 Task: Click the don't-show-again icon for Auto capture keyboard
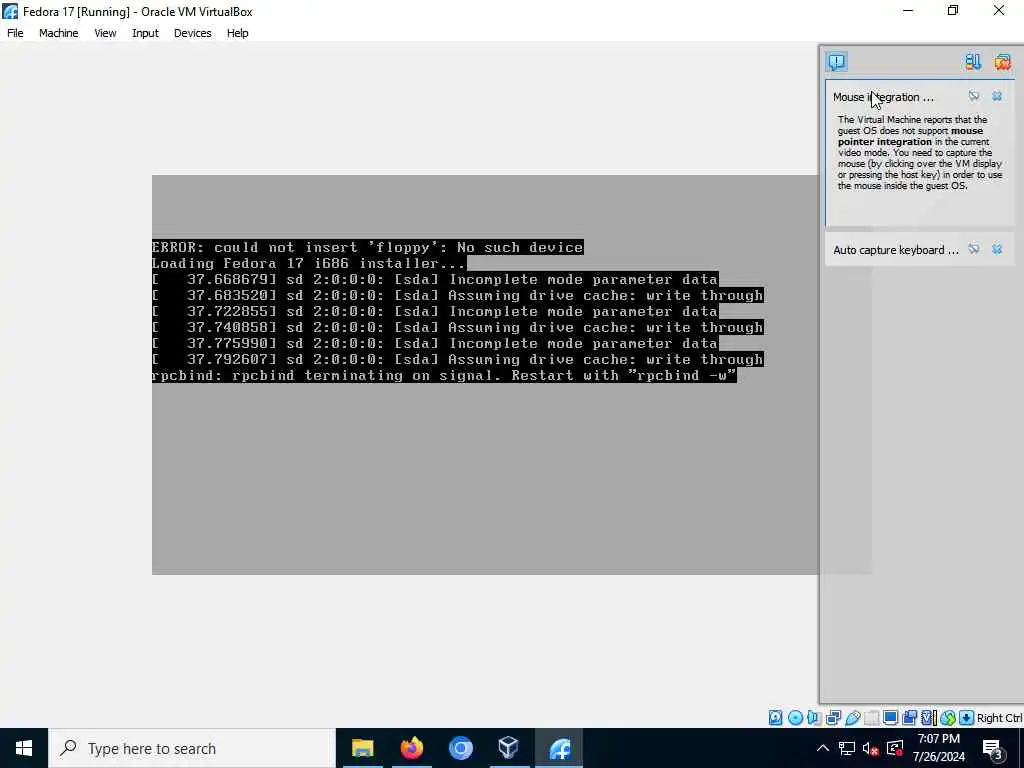tap(974, 249)
